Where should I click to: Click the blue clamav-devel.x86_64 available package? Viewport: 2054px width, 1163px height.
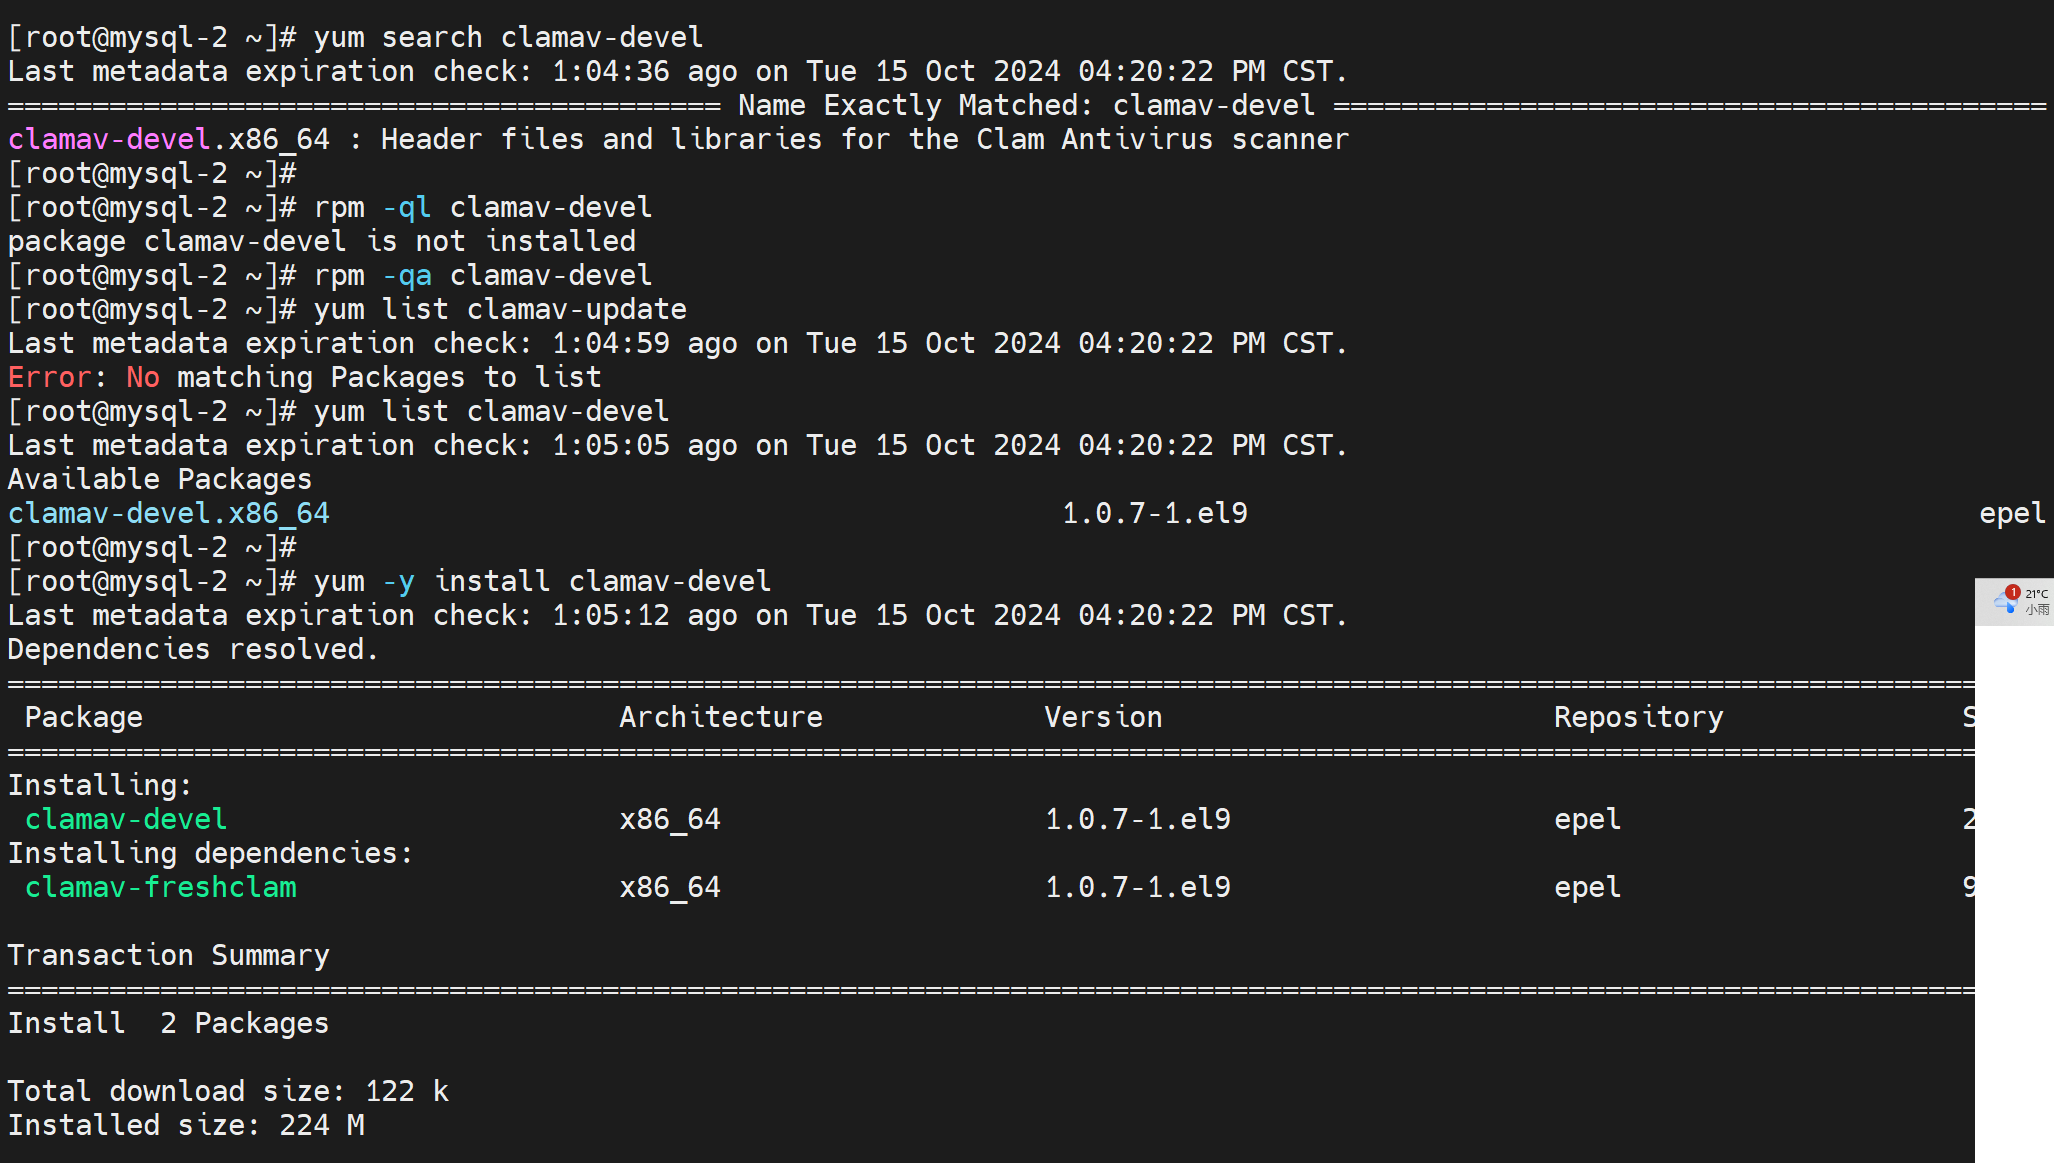tap(168, 513)
